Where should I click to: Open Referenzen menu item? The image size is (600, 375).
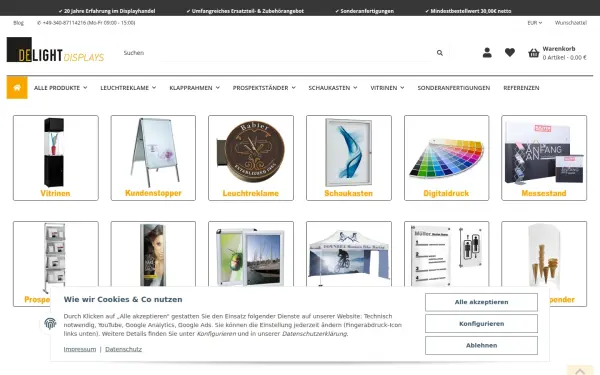pyautogui.click(x=521, y=88)
